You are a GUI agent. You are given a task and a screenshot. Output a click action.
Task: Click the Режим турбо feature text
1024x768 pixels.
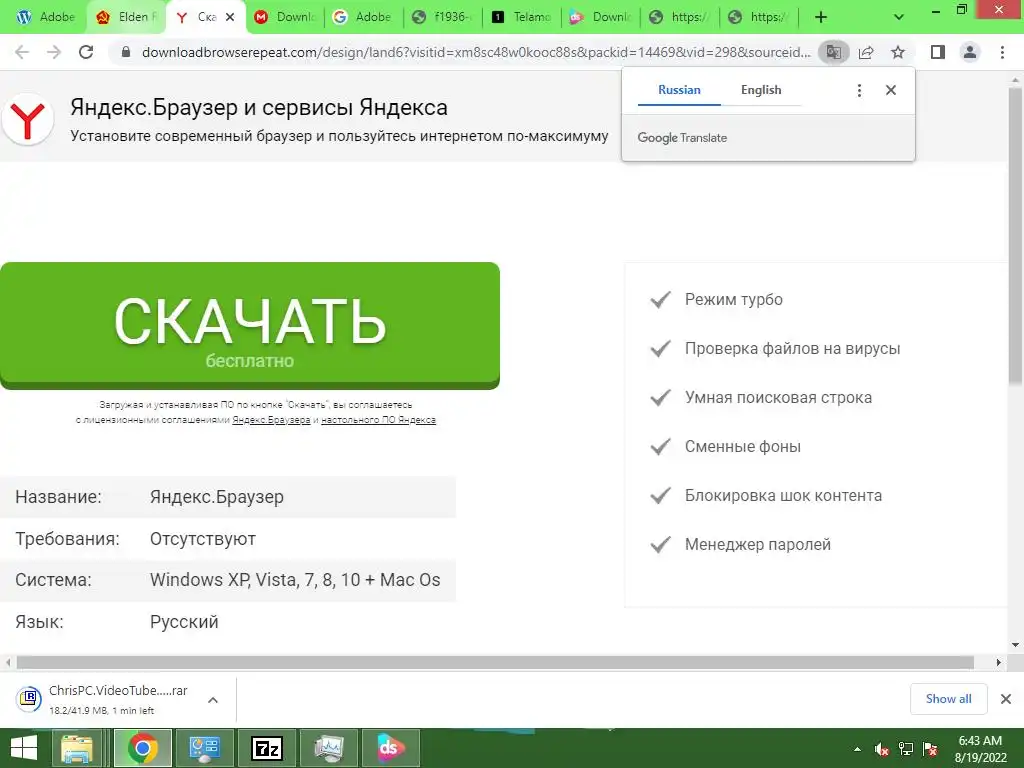point(733,299)
